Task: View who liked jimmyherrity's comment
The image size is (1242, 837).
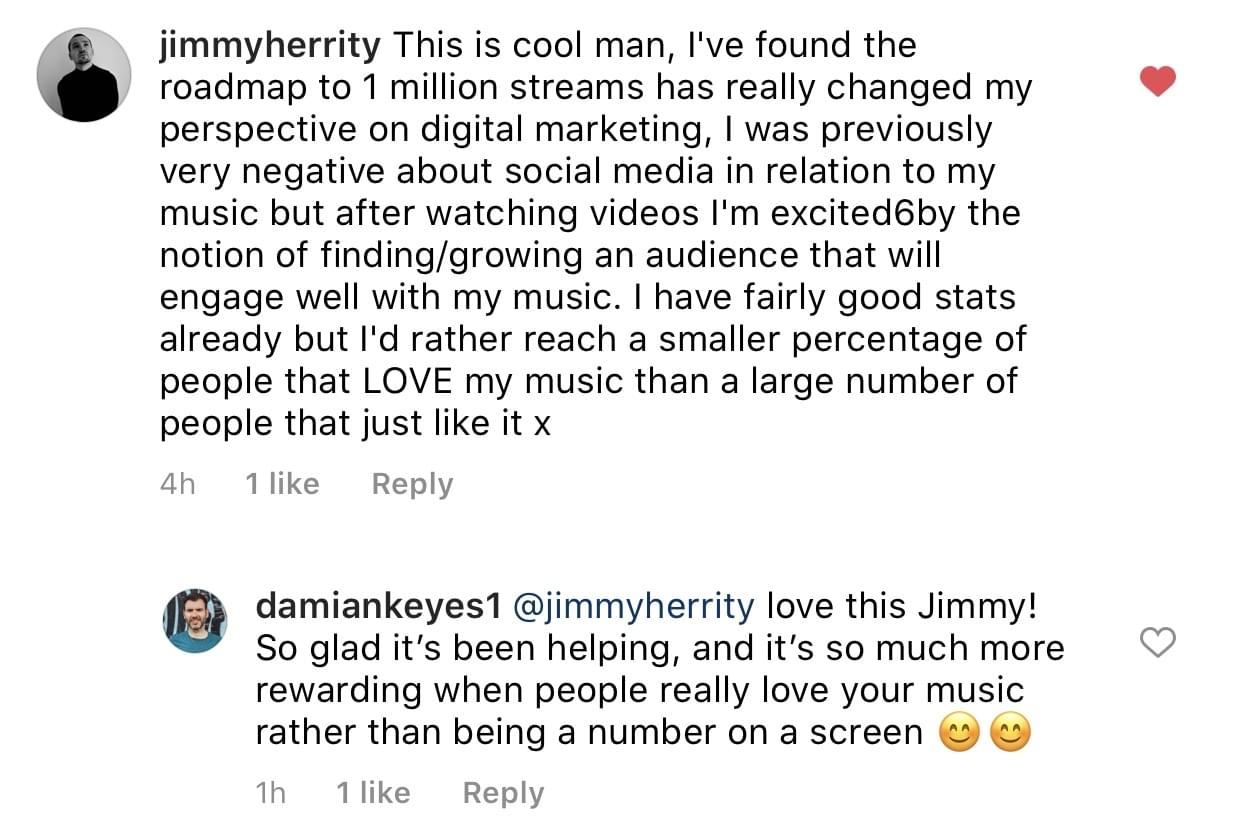Action: pos(282,484)
